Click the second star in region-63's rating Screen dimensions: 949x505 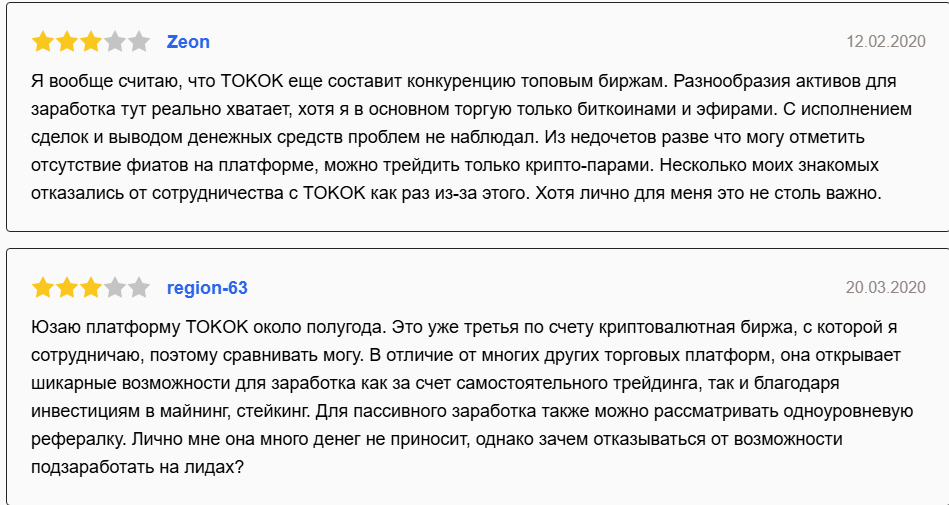pyautogui.click(x=67, y=288)
